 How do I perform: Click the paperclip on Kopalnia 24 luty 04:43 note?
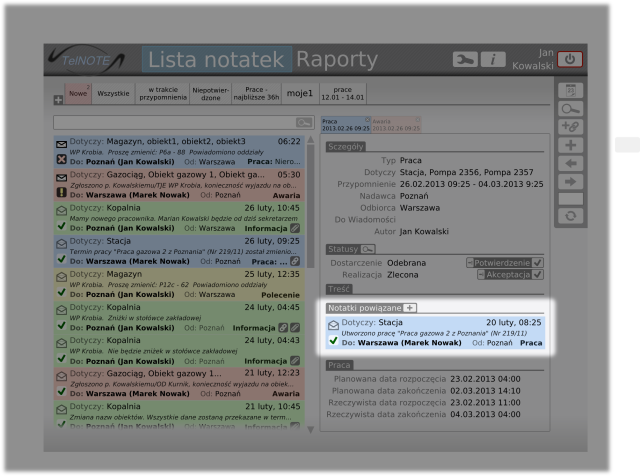(295, 361)
